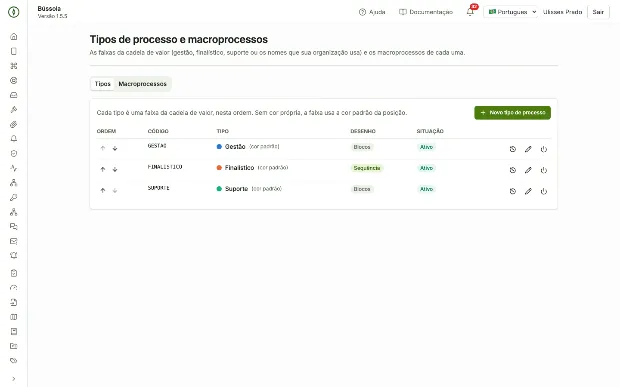Click the GESTAO code cell

pyautogui.click(x=157, y=146)
